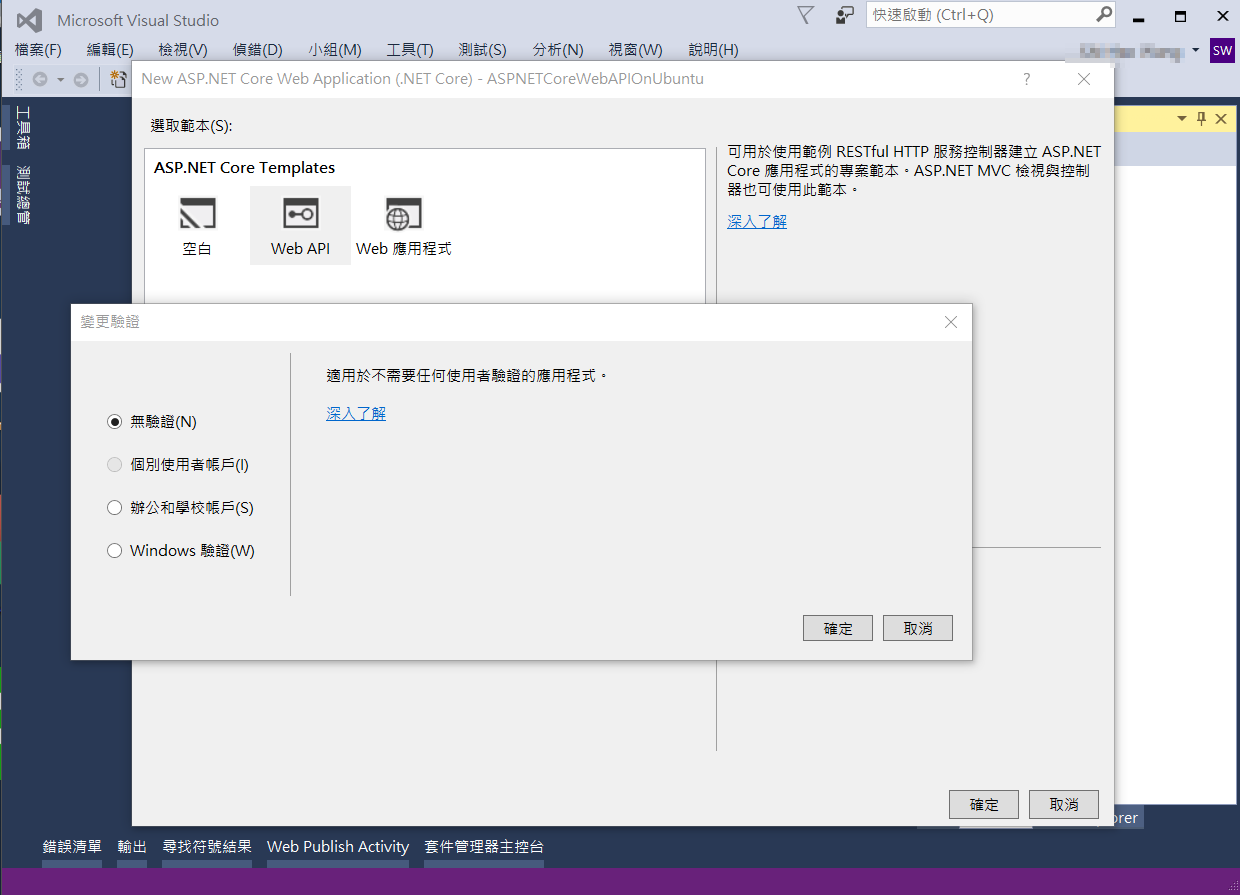This screenshot has height=895, width=1240.
Task: Select 無驗證(N) radio option
Action: (x=114, y=422)
